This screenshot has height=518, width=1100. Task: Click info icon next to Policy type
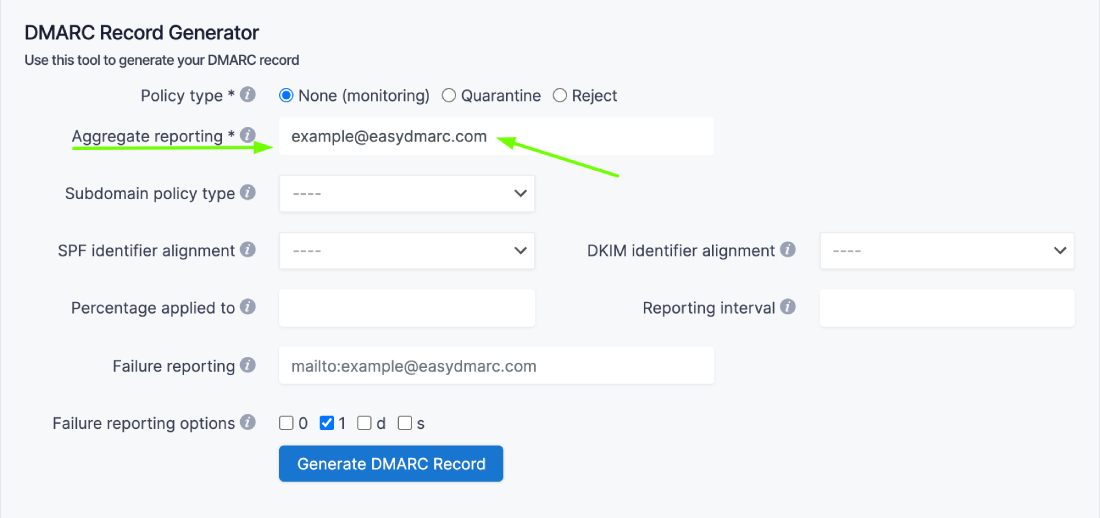tap(248, 95)
